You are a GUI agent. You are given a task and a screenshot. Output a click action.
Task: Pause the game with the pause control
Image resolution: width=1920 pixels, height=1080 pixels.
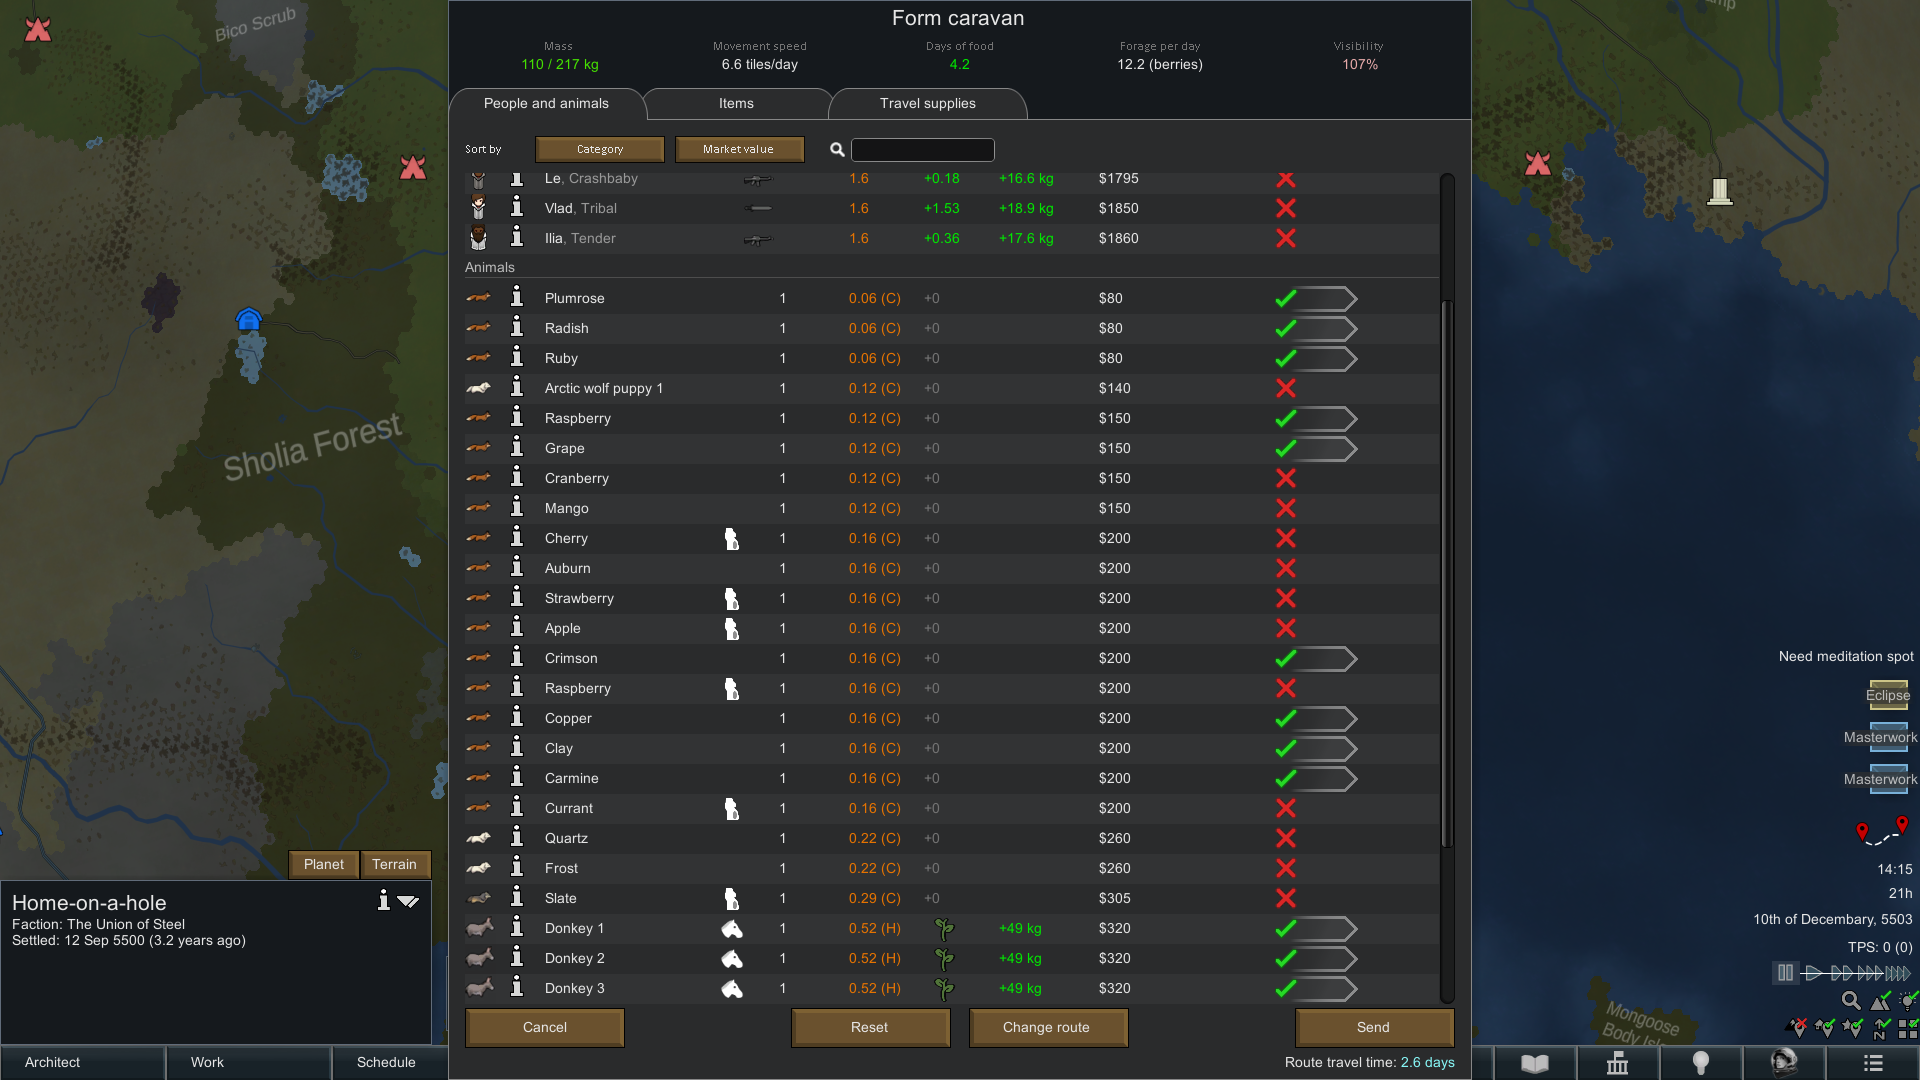pyautogui.click(x=1785, y=972)
